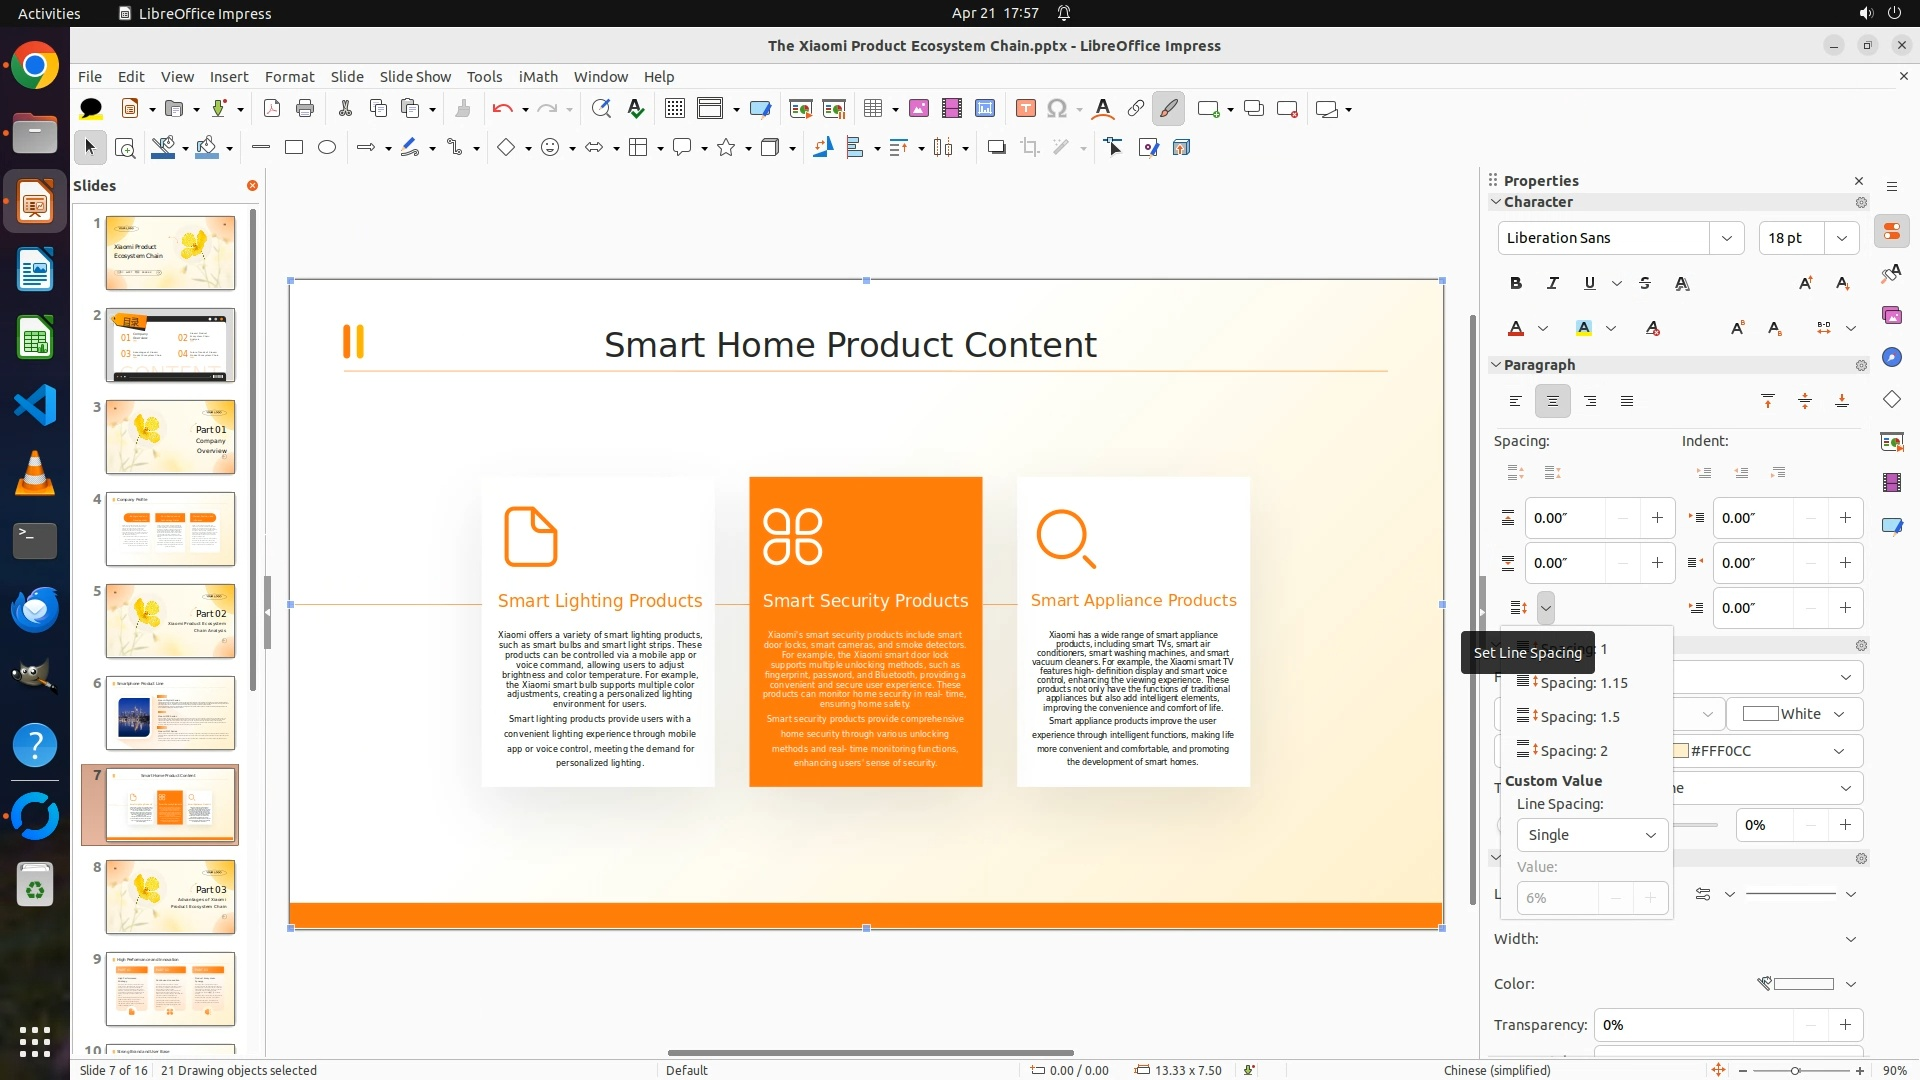The height and width of the screenshot is (1080, 1920).
Task: Collapse the Paragraph section expander
Action: pos(1497,365)
